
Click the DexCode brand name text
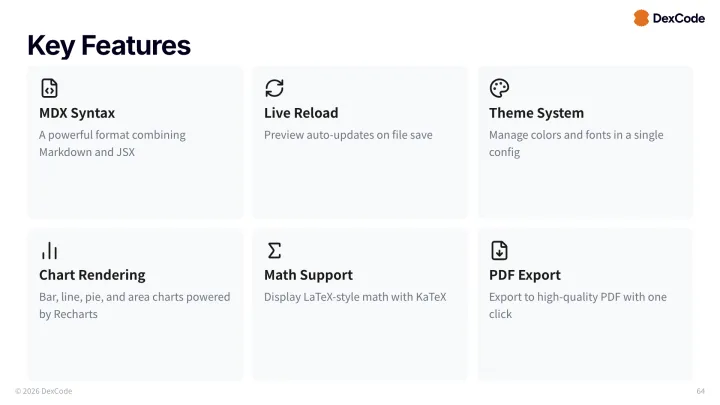pos(679,18)
